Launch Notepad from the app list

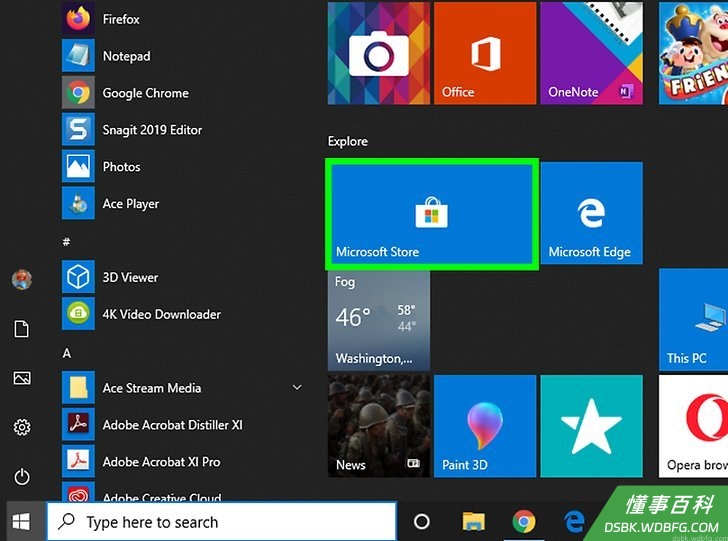click(126, 56)
